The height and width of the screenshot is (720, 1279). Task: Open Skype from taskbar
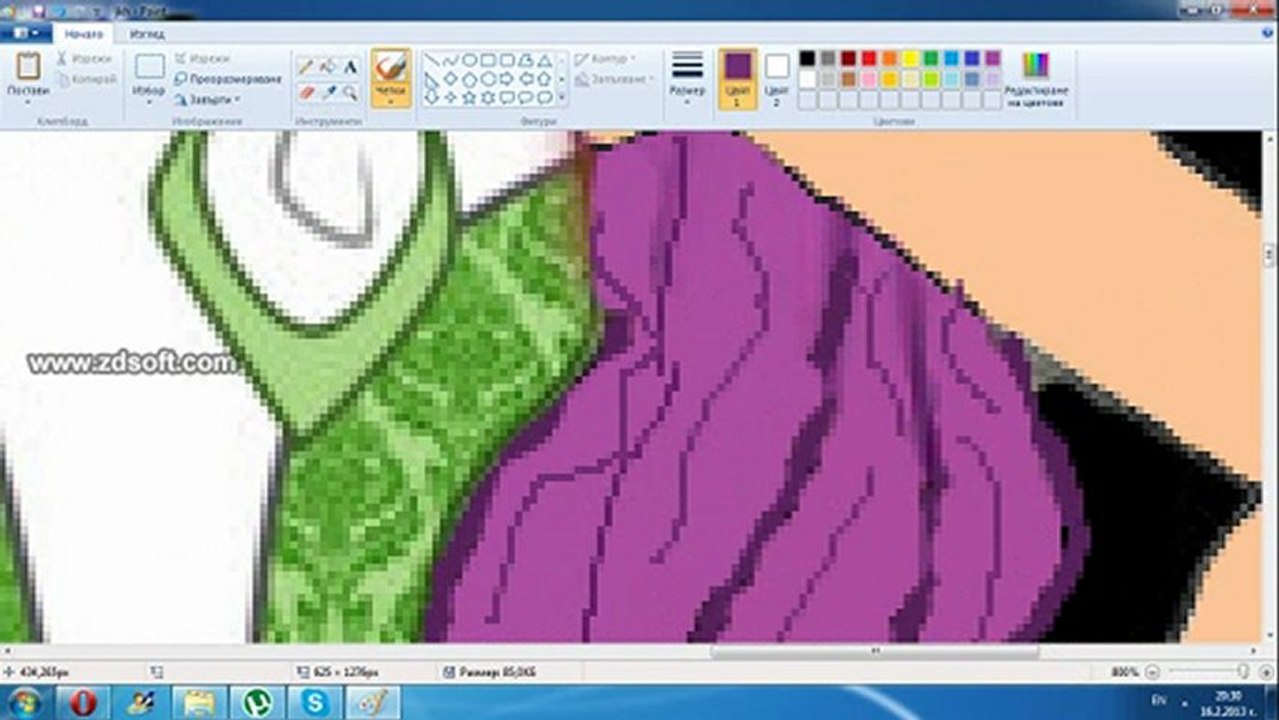[314, 702]
